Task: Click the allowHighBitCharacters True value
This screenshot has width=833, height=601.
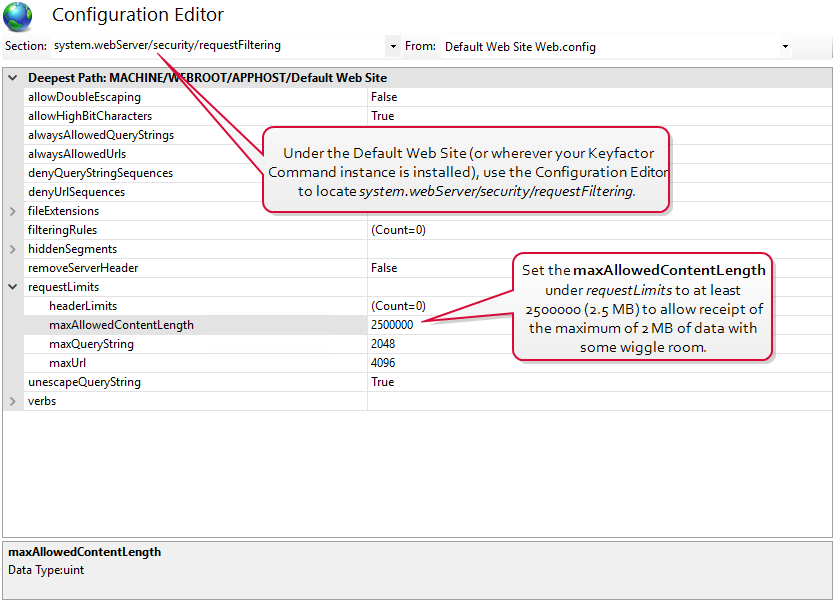Action: (383, 116)
